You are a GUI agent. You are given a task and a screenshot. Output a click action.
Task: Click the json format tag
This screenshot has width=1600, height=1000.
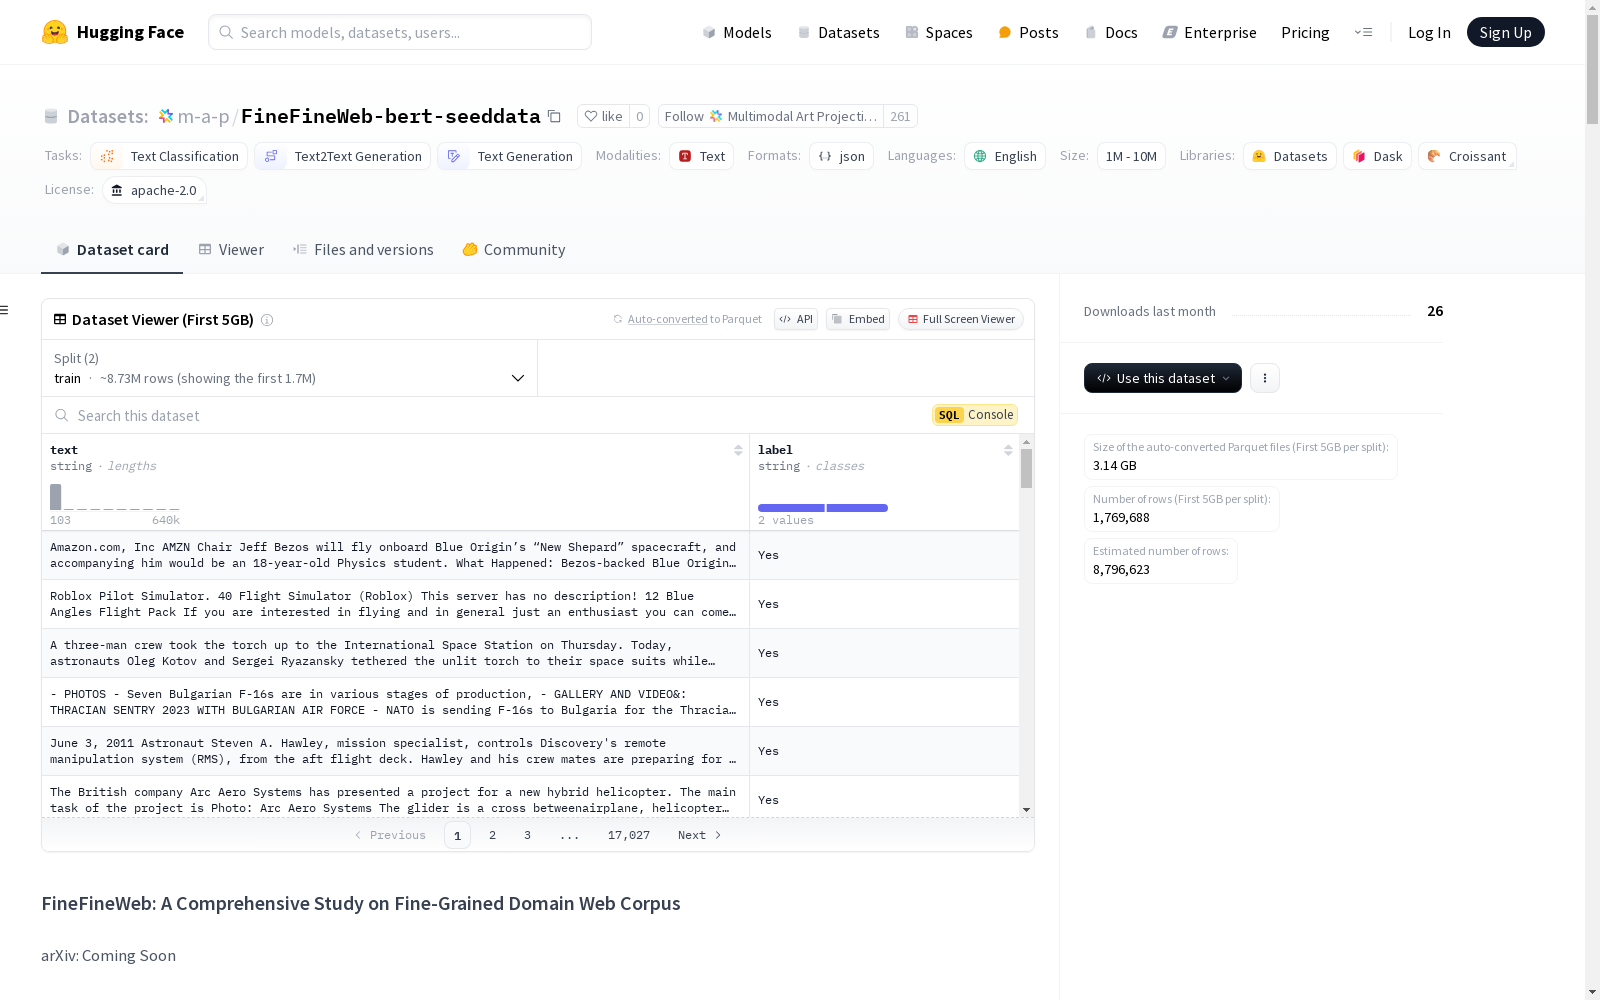(841, 156)
